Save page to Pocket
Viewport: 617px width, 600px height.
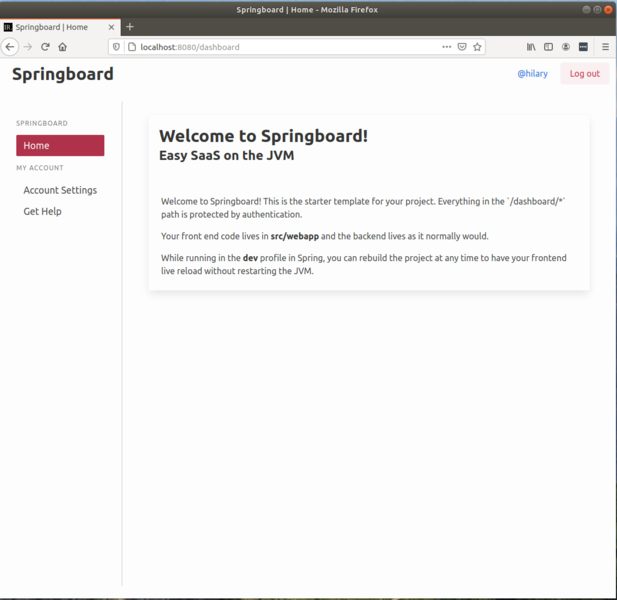[x=462, y=47]
